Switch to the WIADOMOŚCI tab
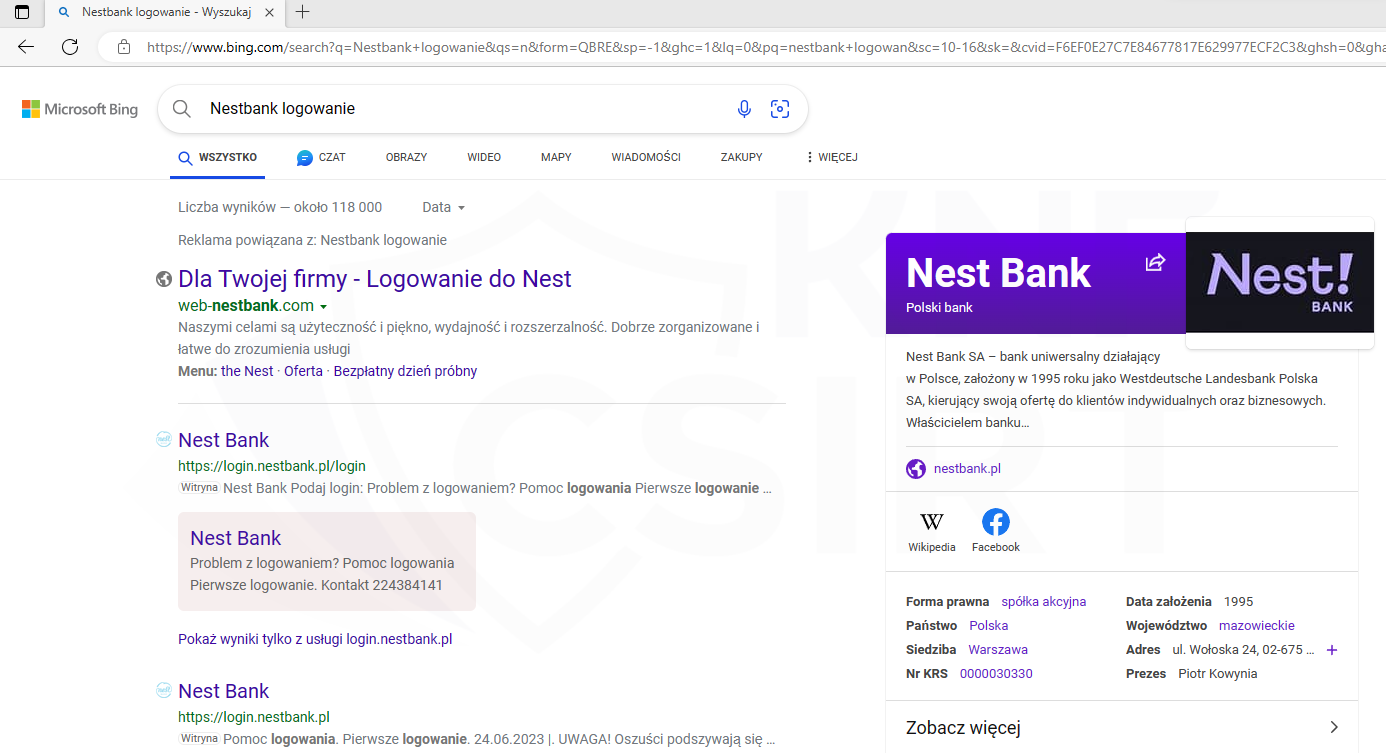This screenshot has width=1386, height=753. tap(645, 157)
